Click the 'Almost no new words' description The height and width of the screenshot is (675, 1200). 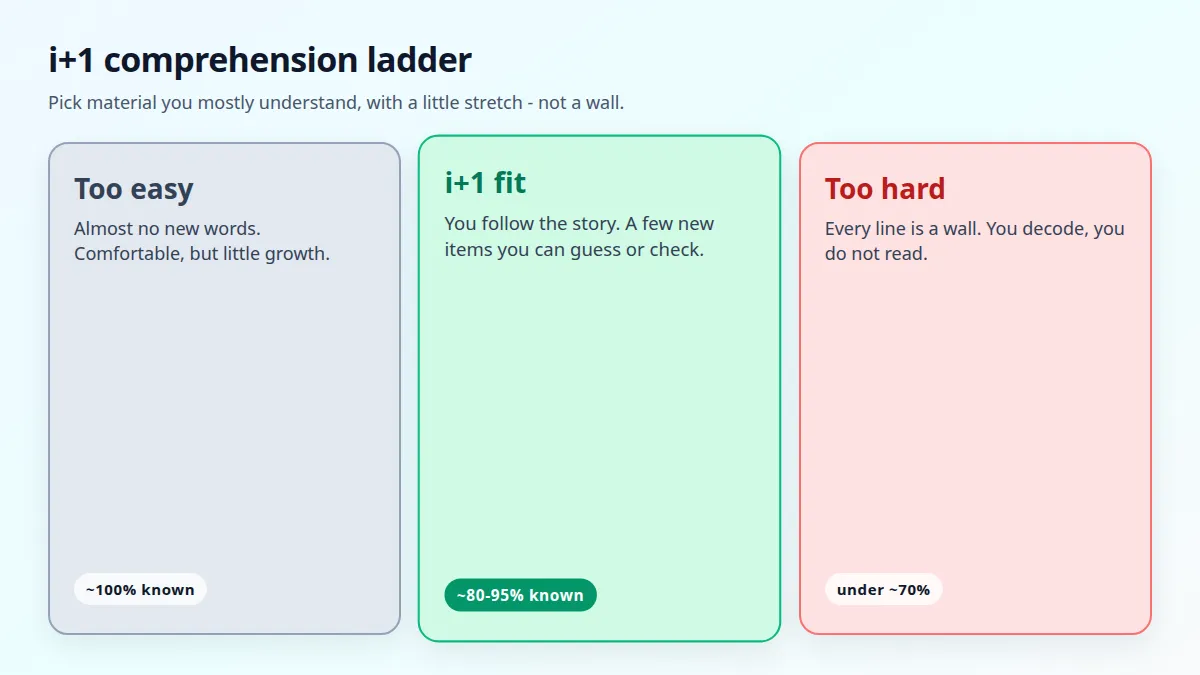point(202,241)
